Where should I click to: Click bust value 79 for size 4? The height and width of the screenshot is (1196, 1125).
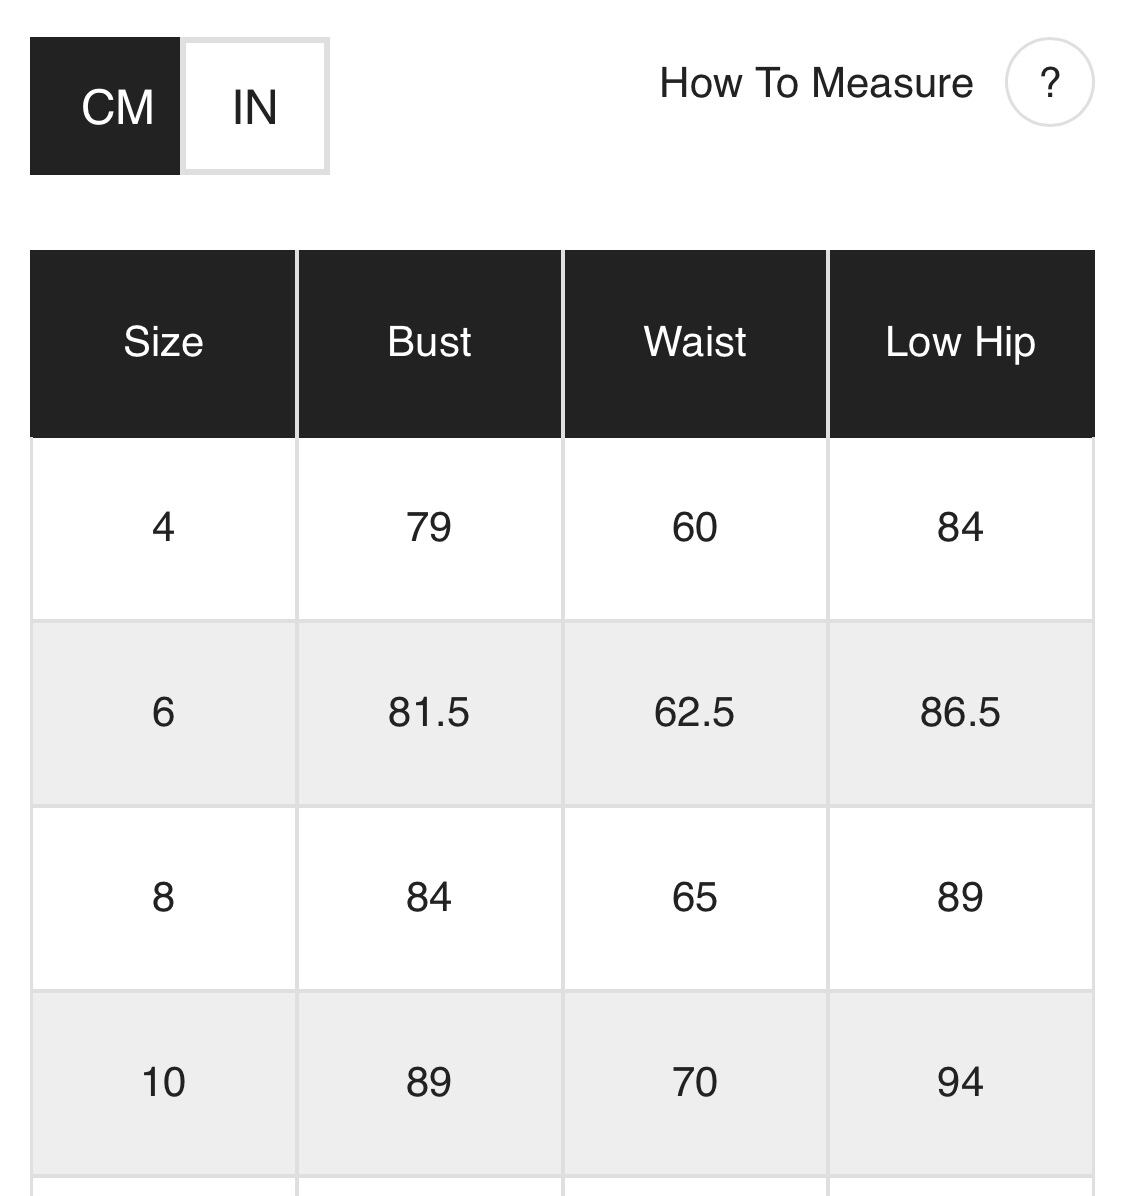coord(429,527)
